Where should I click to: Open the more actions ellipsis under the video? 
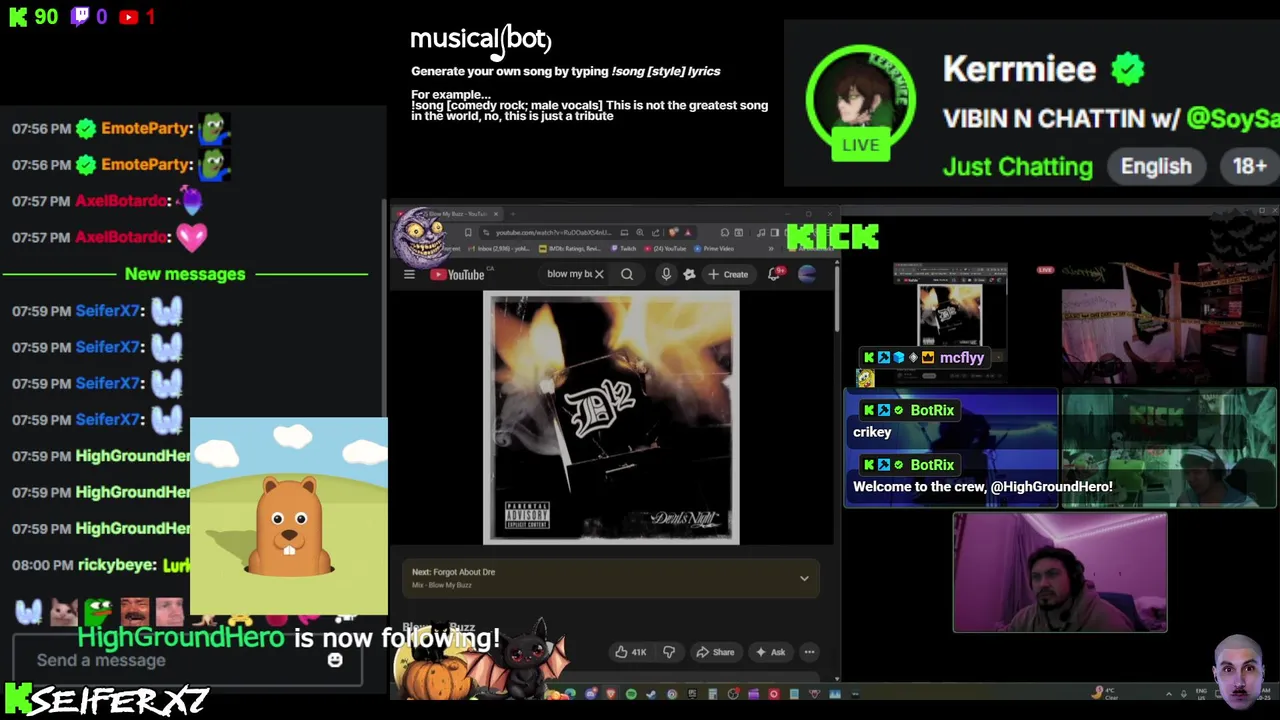809,652
